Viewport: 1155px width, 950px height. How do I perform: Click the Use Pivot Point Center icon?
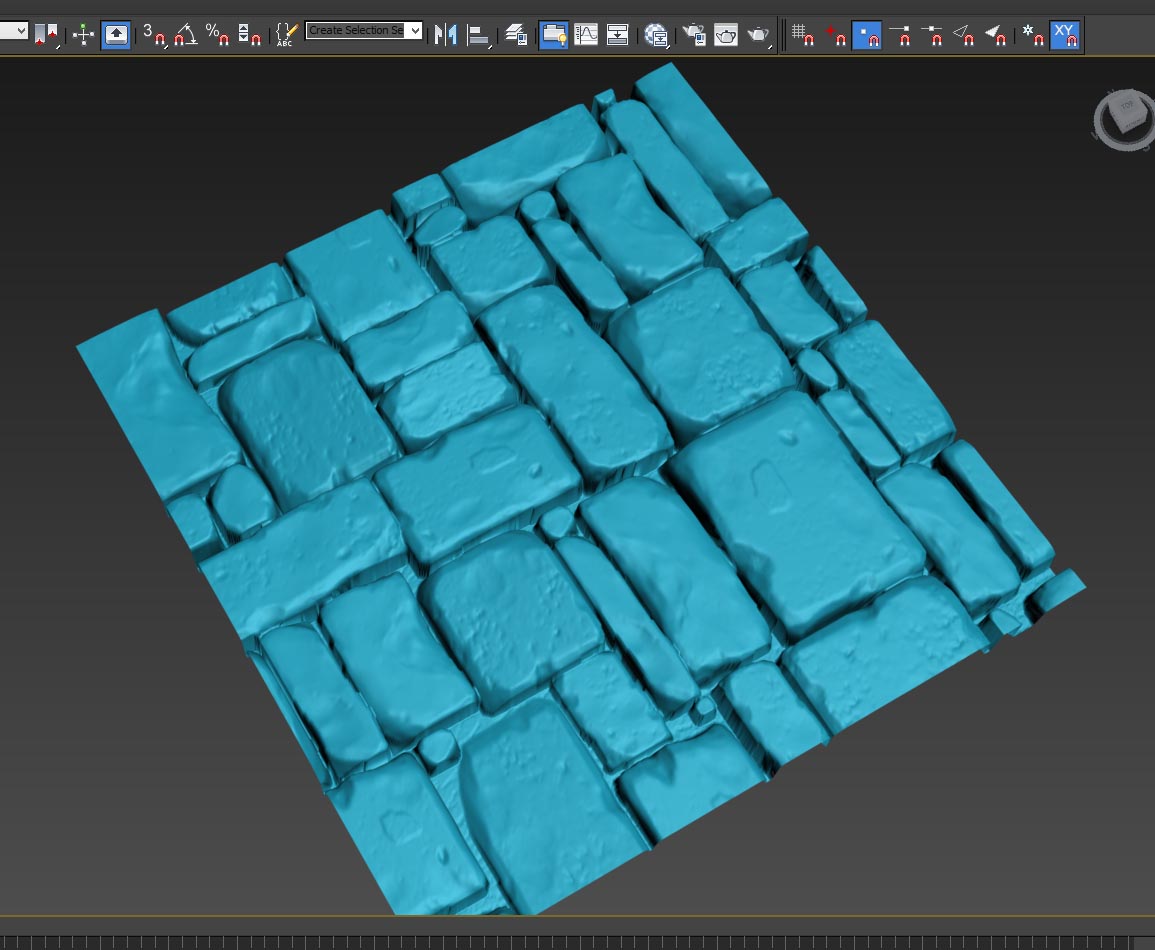tap(46, 34)
